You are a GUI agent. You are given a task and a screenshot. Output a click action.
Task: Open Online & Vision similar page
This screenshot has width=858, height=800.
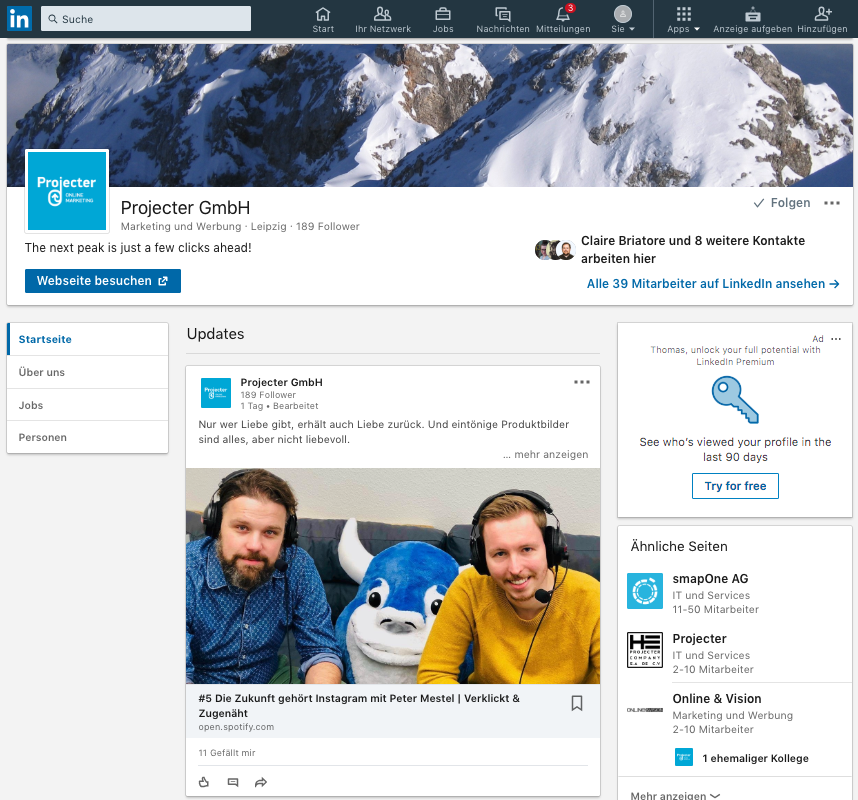pos(716,699)
